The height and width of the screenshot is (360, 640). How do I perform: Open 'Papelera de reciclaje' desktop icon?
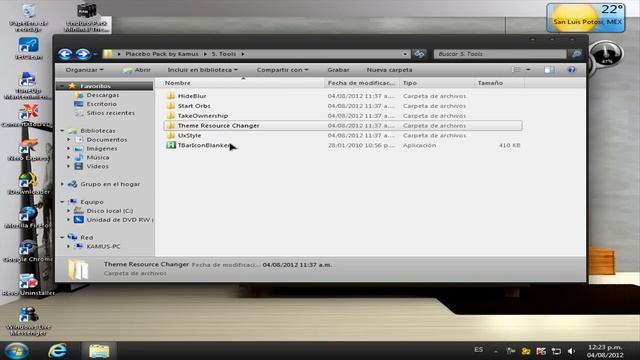(29, 18)
